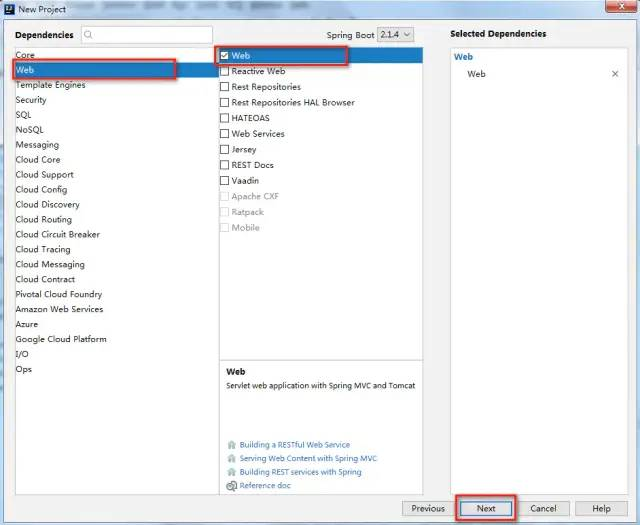Check the Rest Repositories option
The width and height of the screenshot is (640, 525).
click(x=224, y=87)
